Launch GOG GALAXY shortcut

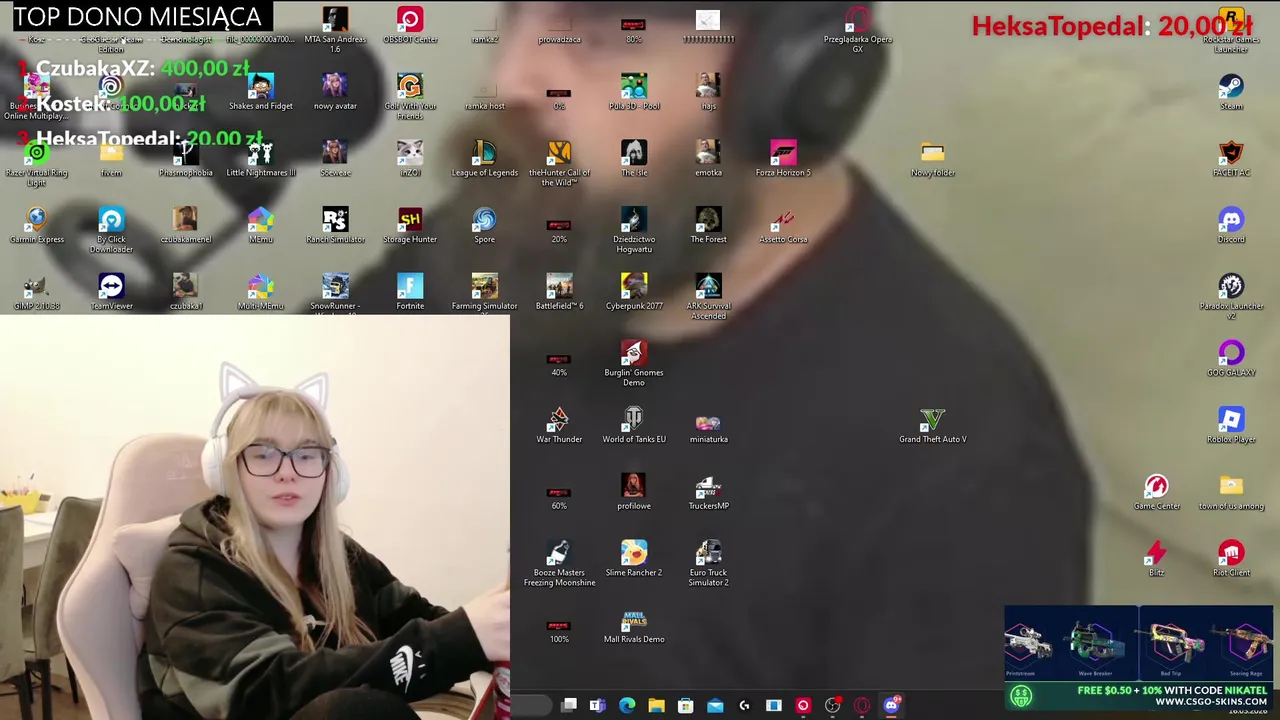point(1231,358)
